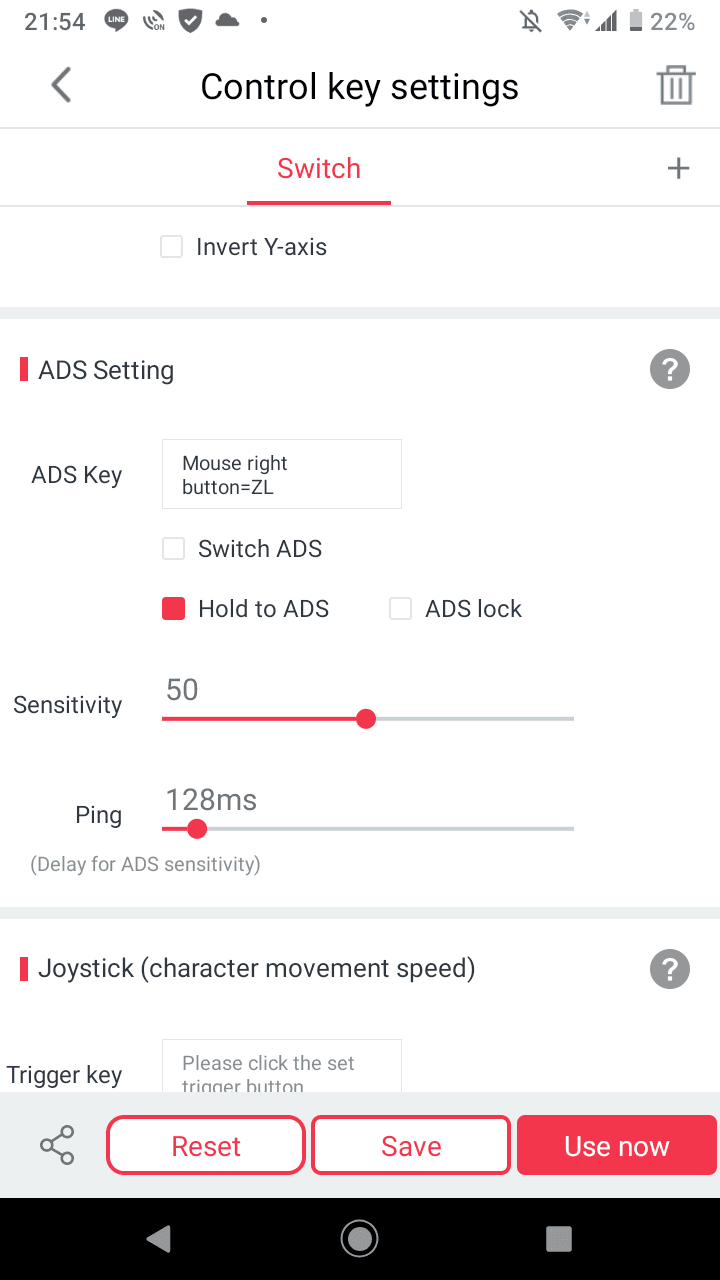Enable Invert Y-axis checkbox
720x1280 pixels.
tap(172, 247)
